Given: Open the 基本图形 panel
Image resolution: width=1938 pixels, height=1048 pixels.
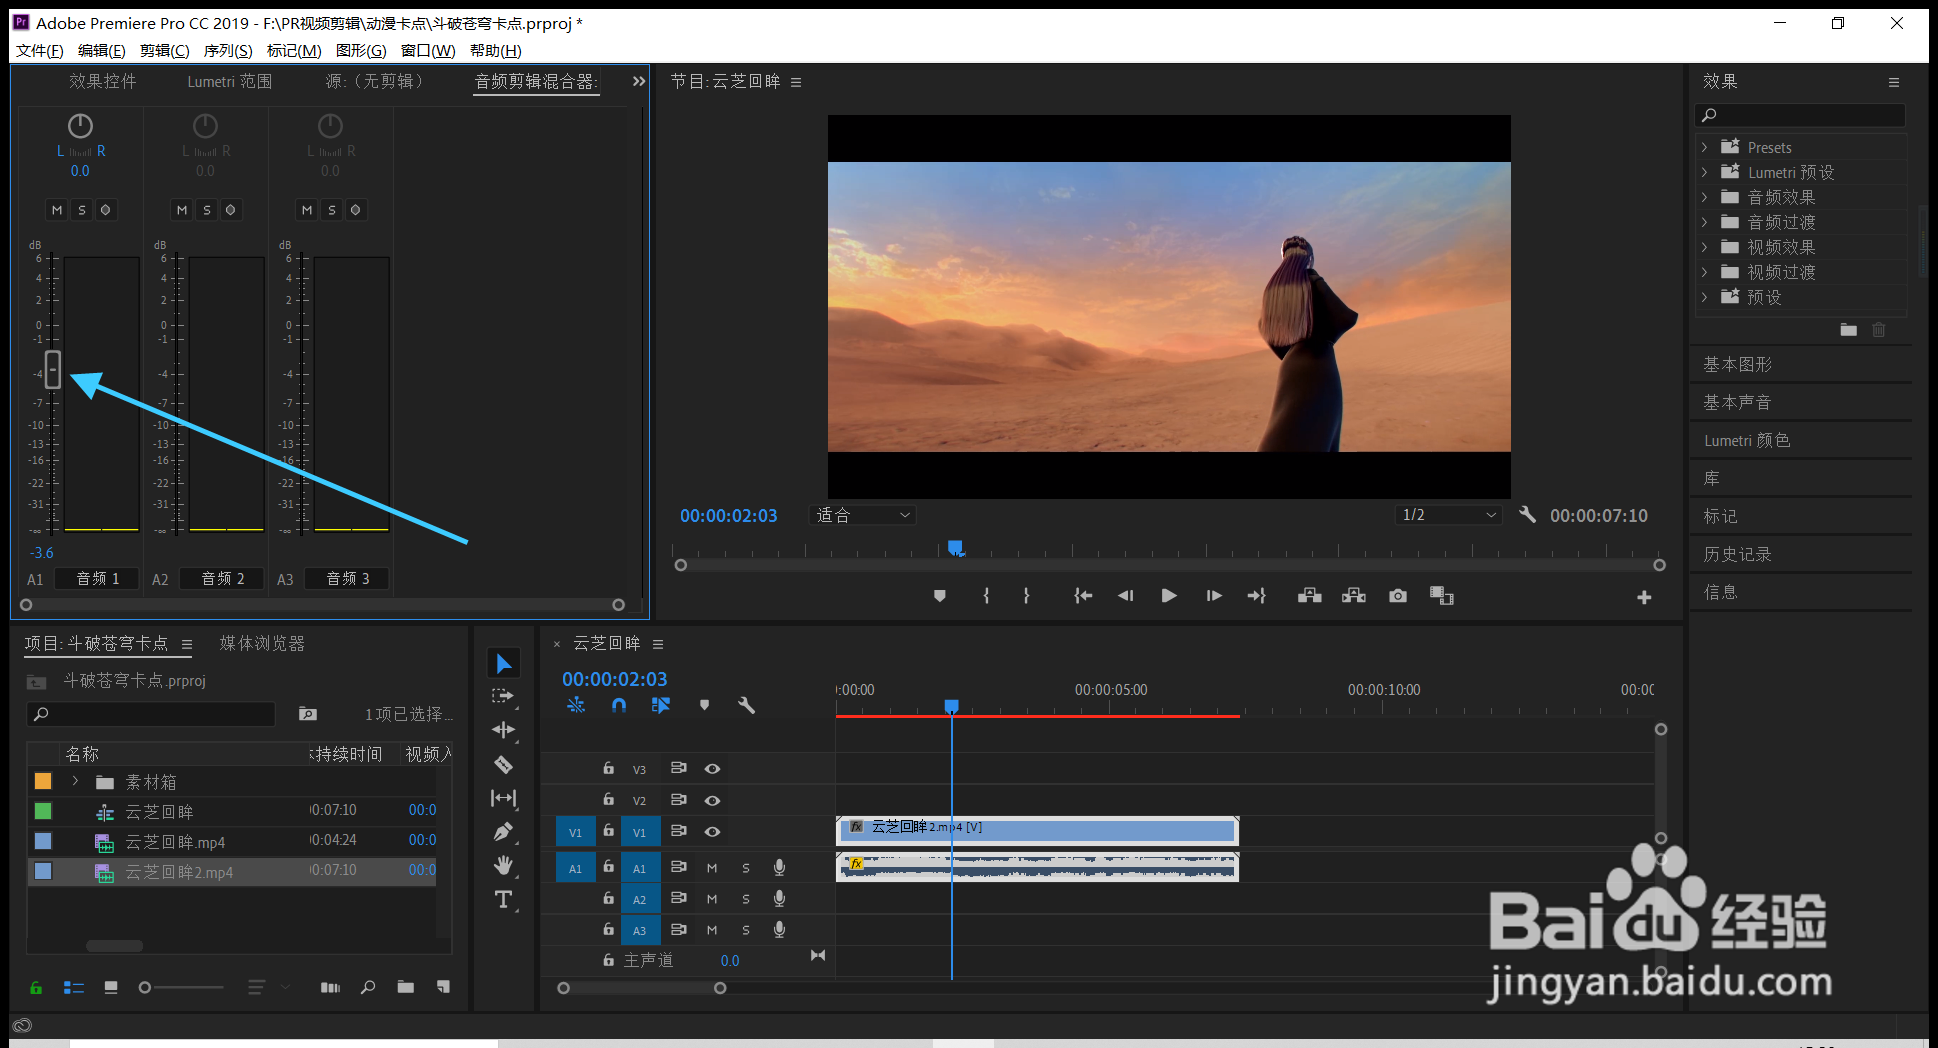Looking at the screenshot, I should (x=1737, y=365).
